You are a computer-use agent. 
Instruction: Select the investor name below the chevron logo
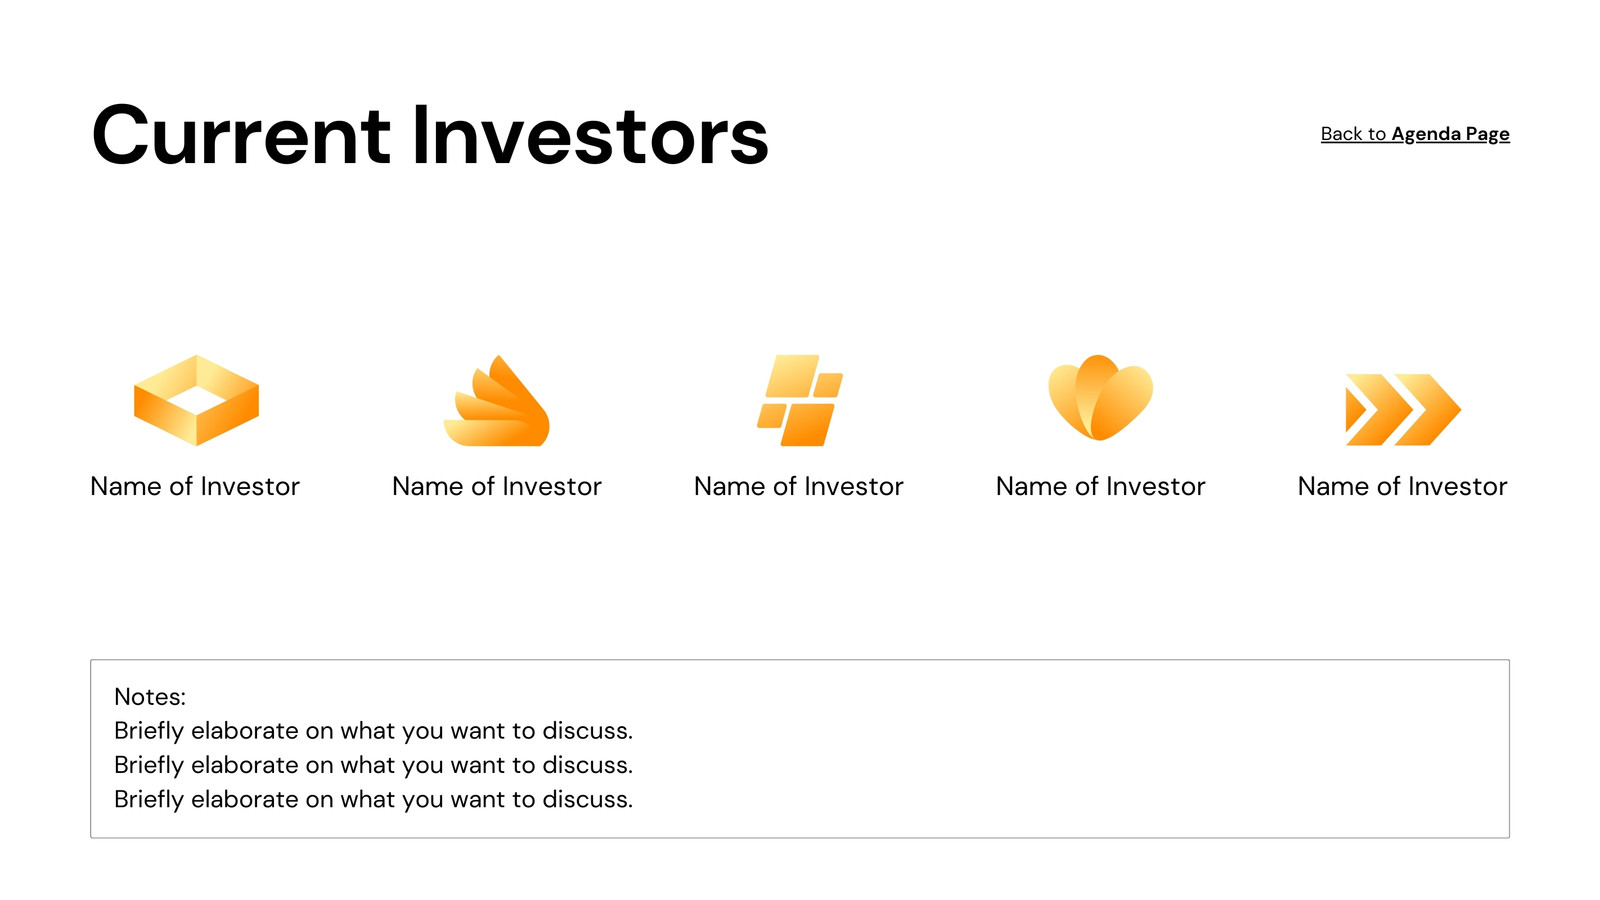coord(1402,486)
